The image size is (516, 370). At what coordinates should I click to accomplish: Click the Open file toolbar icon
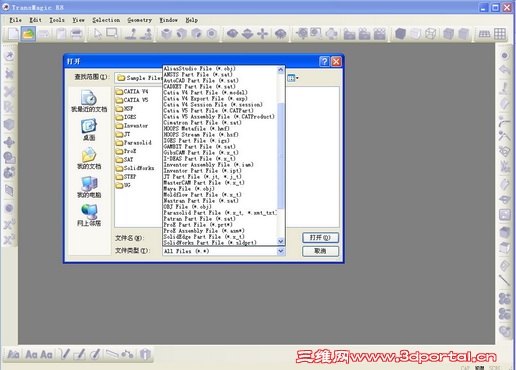[28, 34]
